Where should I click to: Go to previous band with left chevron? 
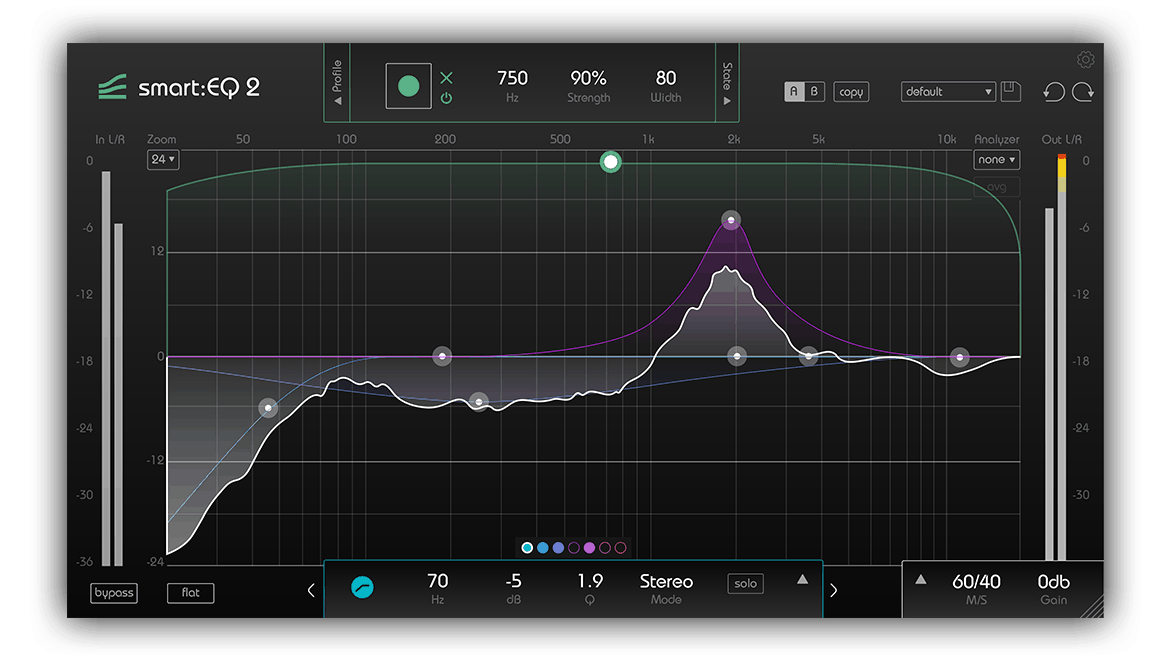[x=311, y=591]
